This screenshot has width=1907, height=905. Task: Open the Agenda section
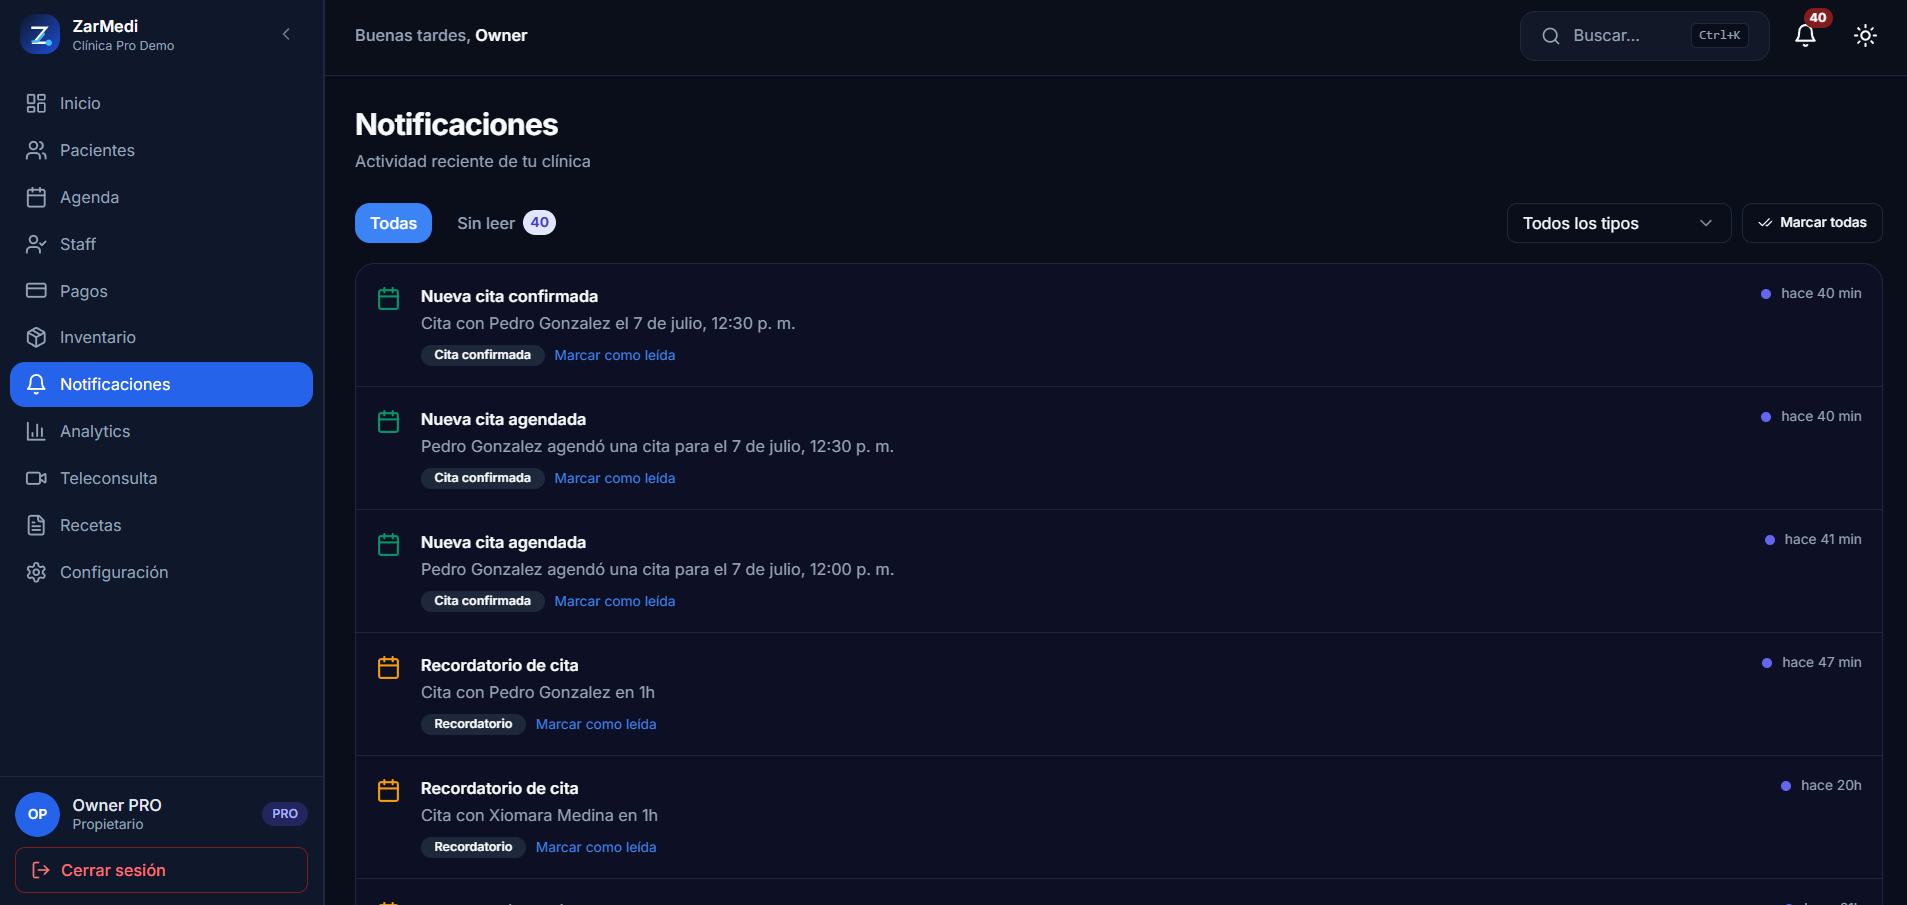click(x=161, y=197)
